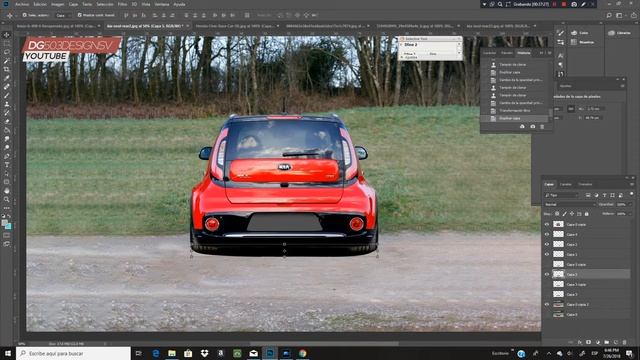Open the Archivo menu
The image size is (640, 360).
pos(22,4)
